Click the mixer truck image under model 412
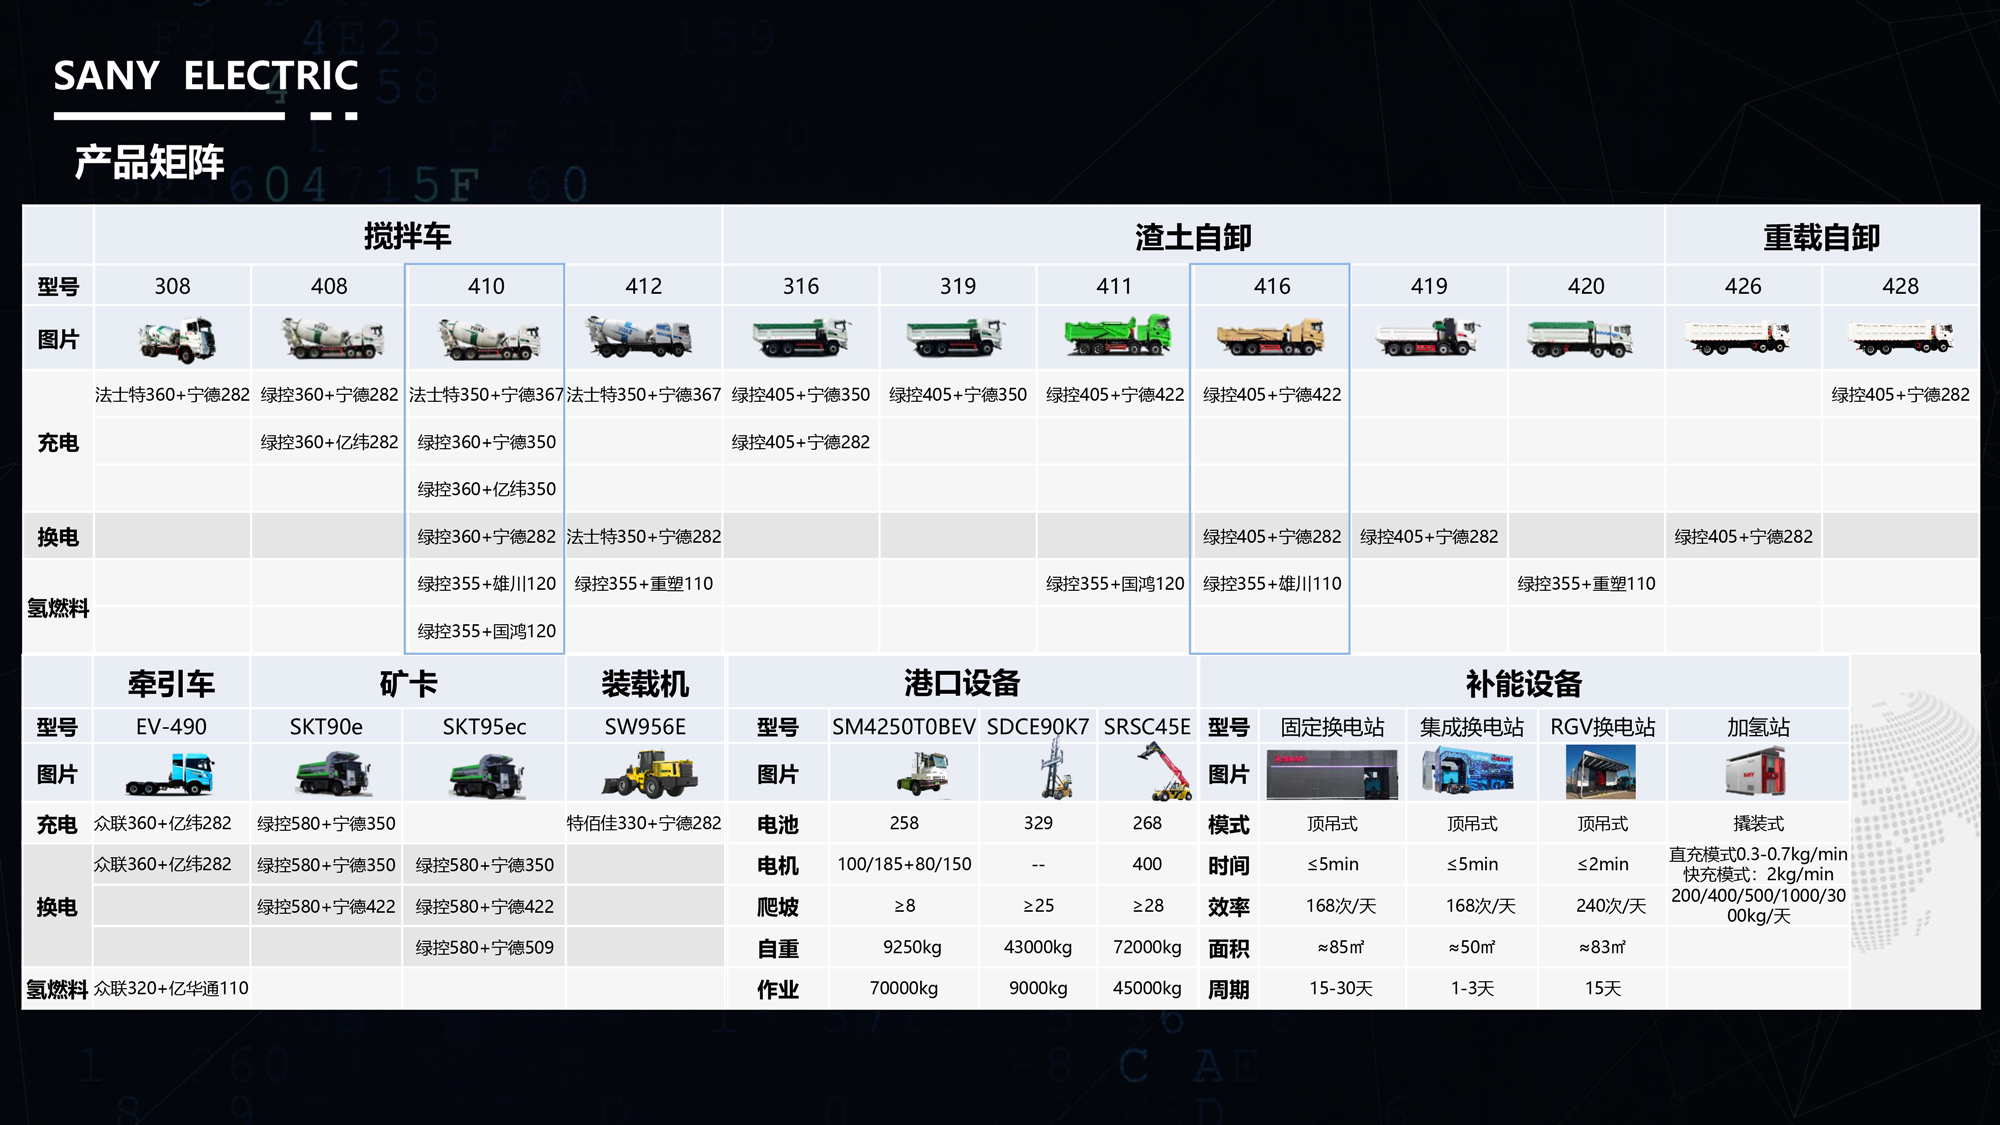Viewport: 2000px width, 1125px height. tap(639, 337)
